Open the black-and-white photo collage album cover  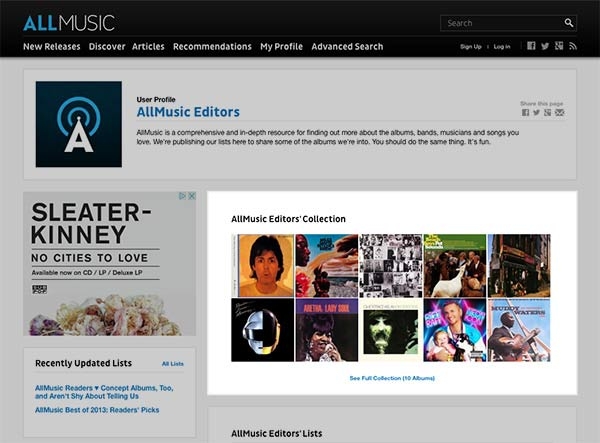(391, 265)
